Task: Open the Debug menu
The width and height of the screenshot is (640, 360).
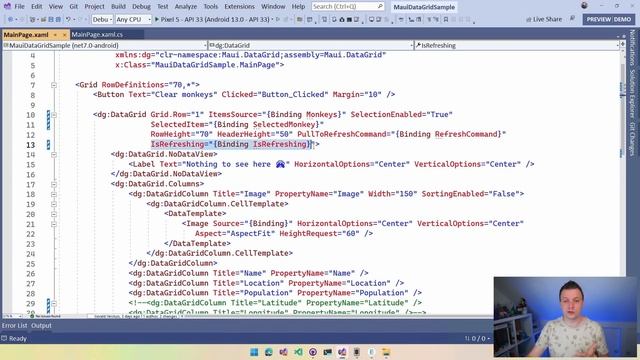Action: pyautogui.click(x=141, y=7)
